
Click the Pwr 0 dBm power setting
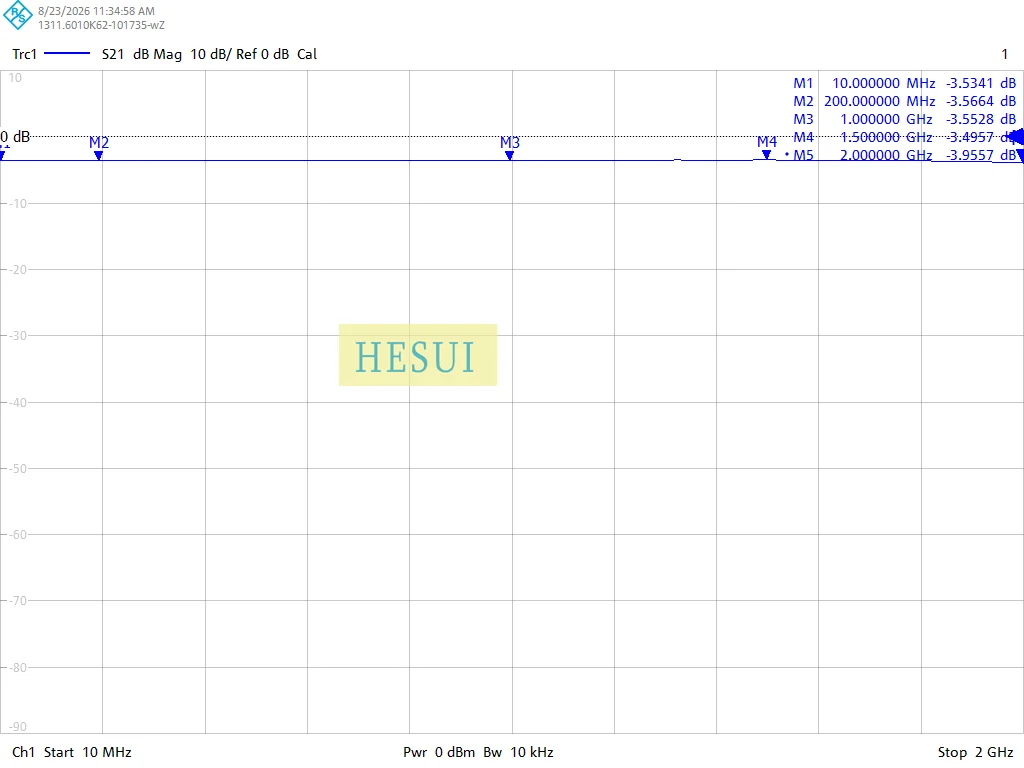click(x=439, y=752)
